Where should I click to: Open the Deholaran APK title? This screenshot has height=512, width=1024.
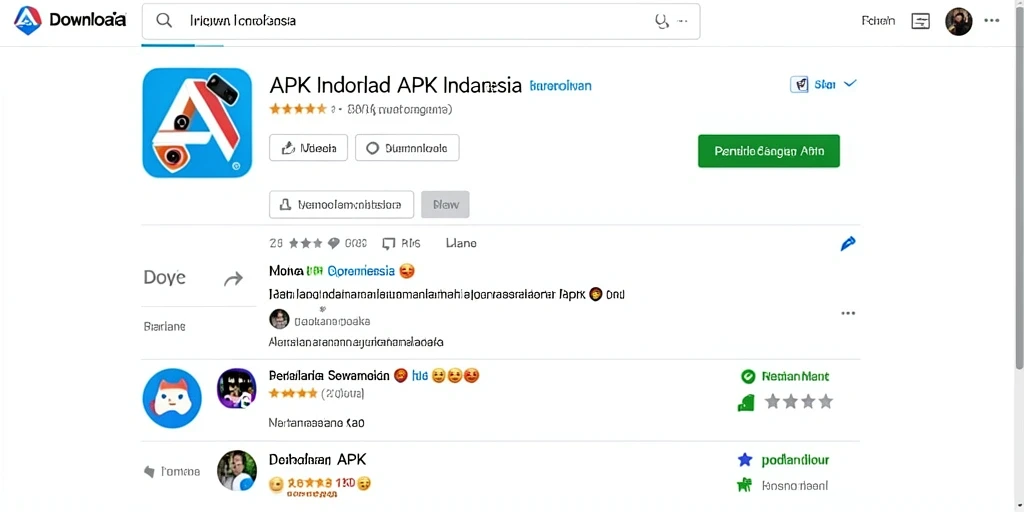click(317, 459)
